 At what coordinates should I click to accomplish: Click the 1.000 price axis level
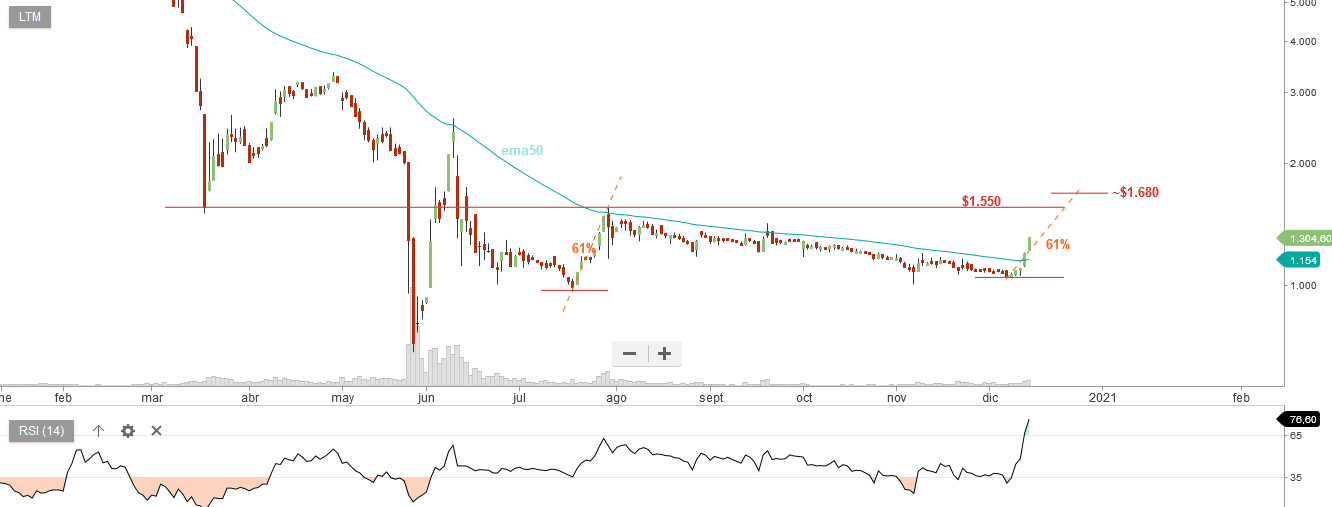pyautogui.click(x=1304, y=286)
